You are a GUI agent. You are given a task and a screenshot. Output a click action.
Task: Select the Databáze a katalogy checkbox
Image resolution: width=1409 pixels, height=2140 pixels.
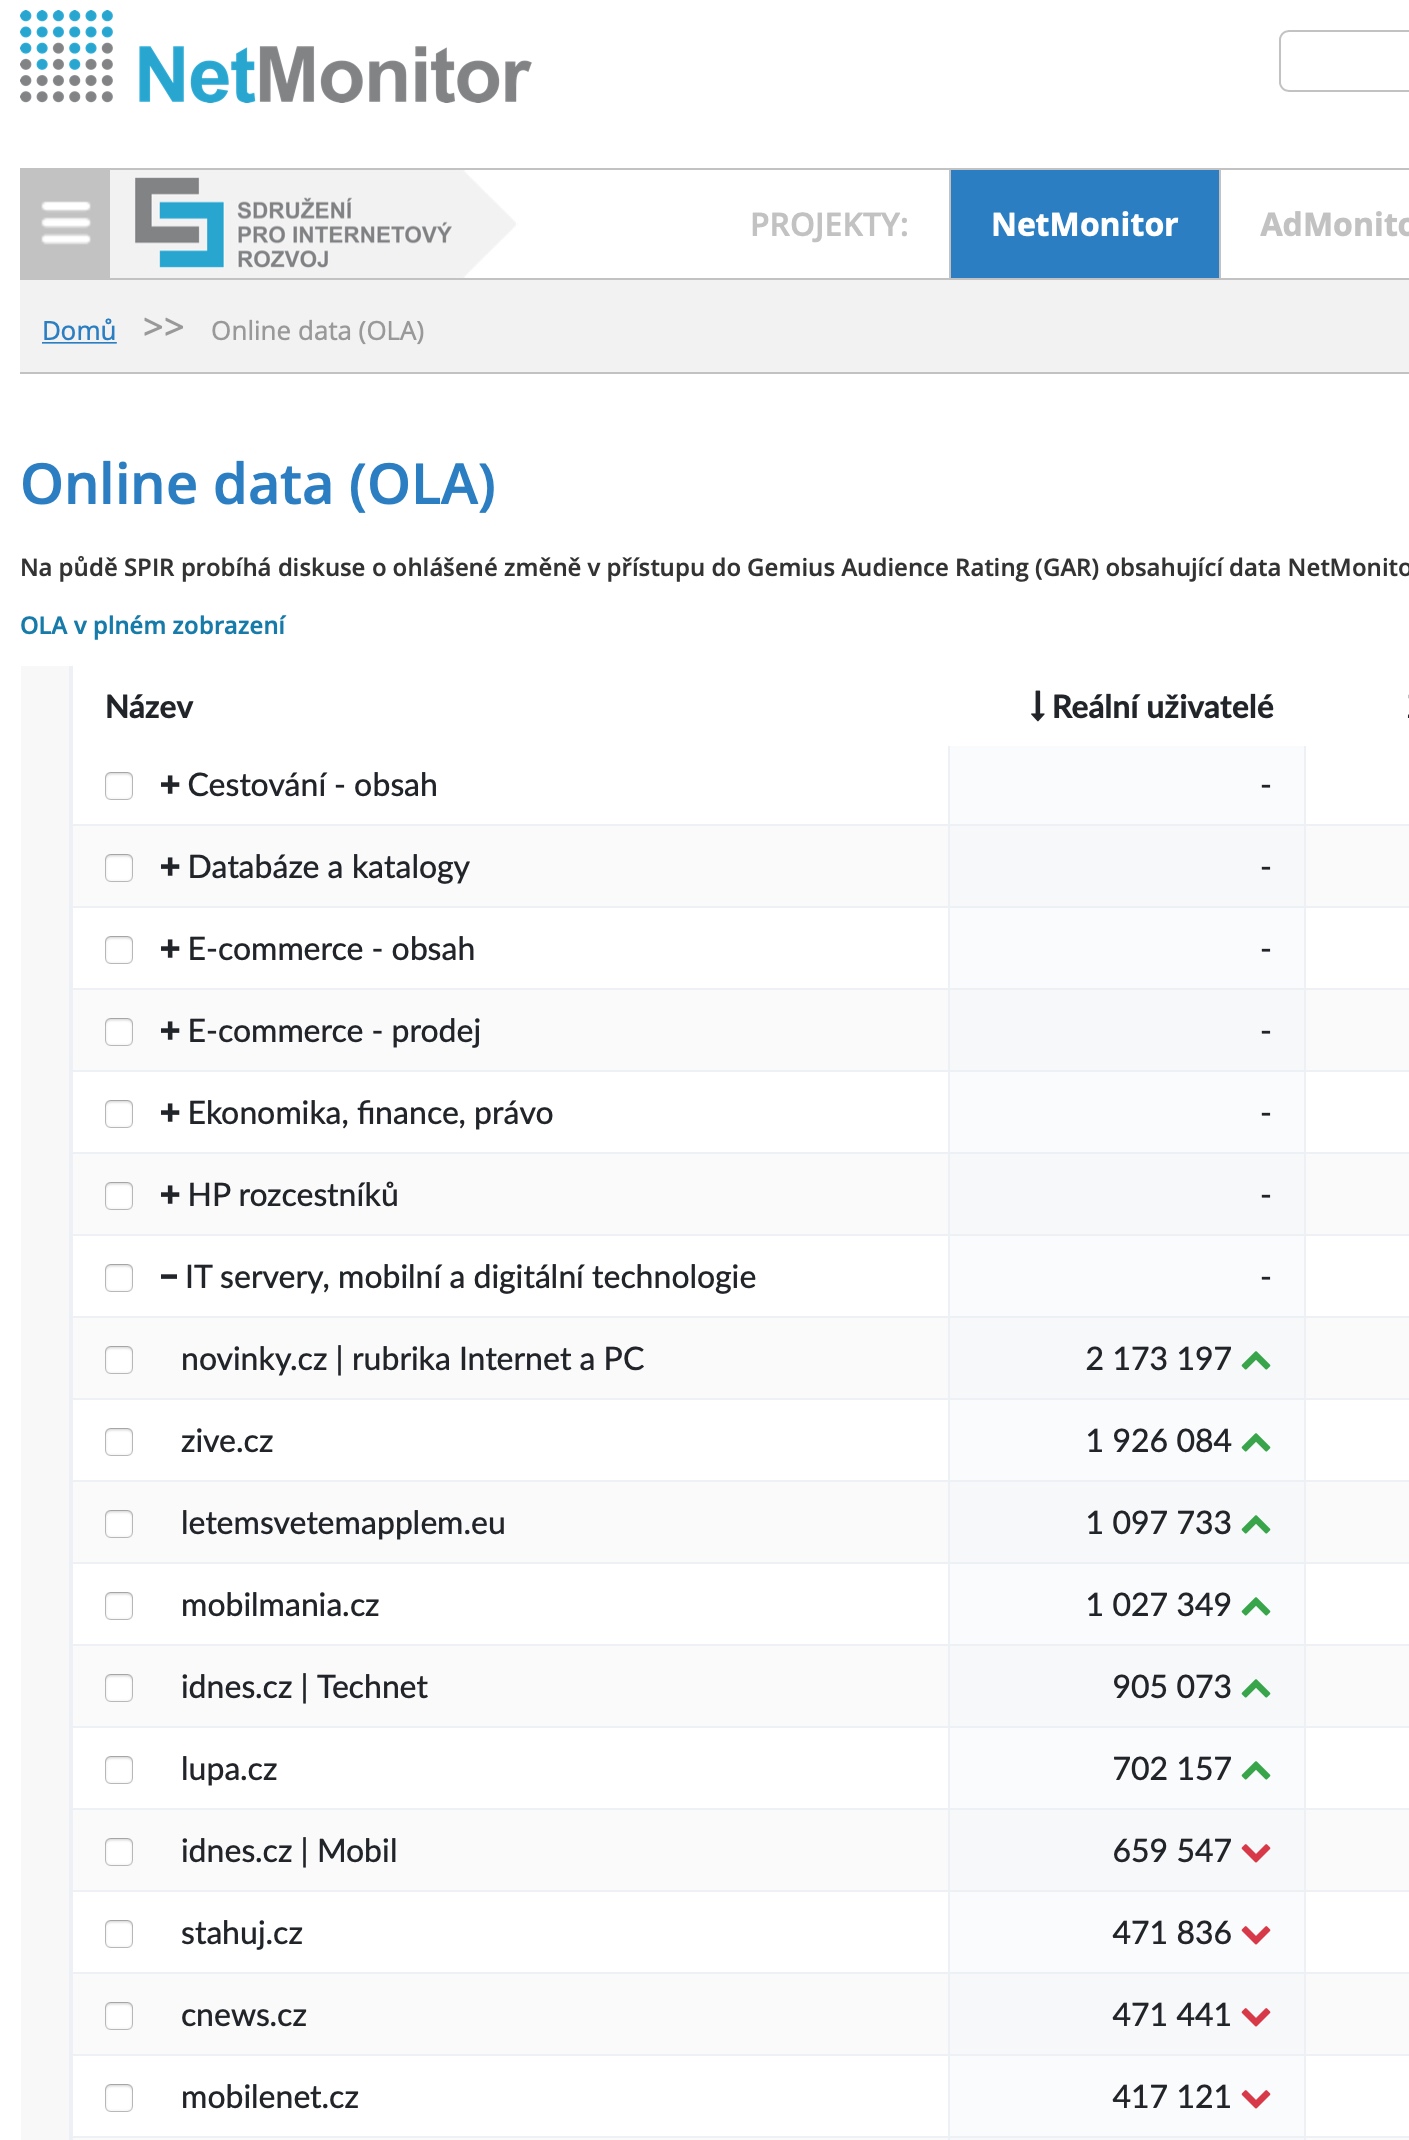tap(119, 868)
